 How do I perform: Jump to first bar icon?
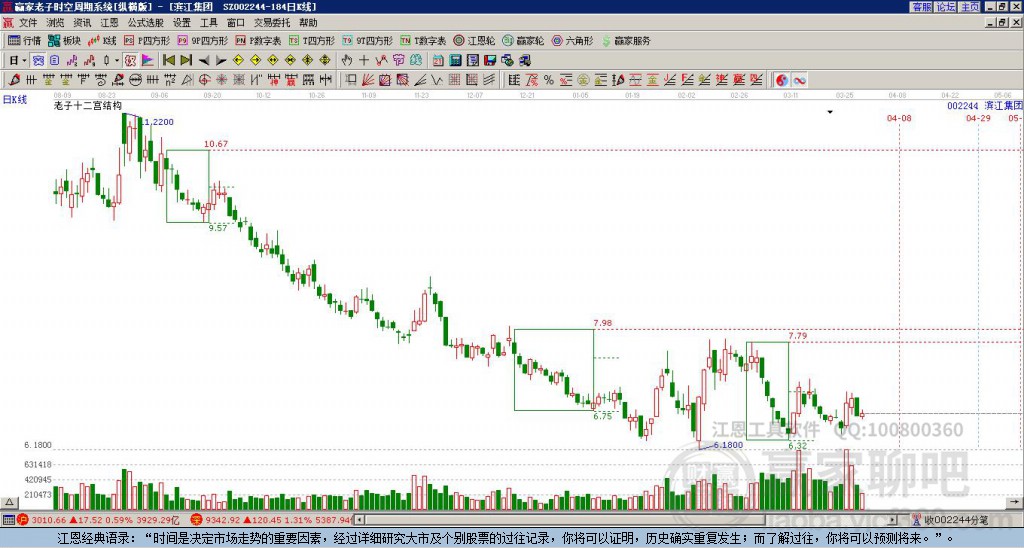168,61
